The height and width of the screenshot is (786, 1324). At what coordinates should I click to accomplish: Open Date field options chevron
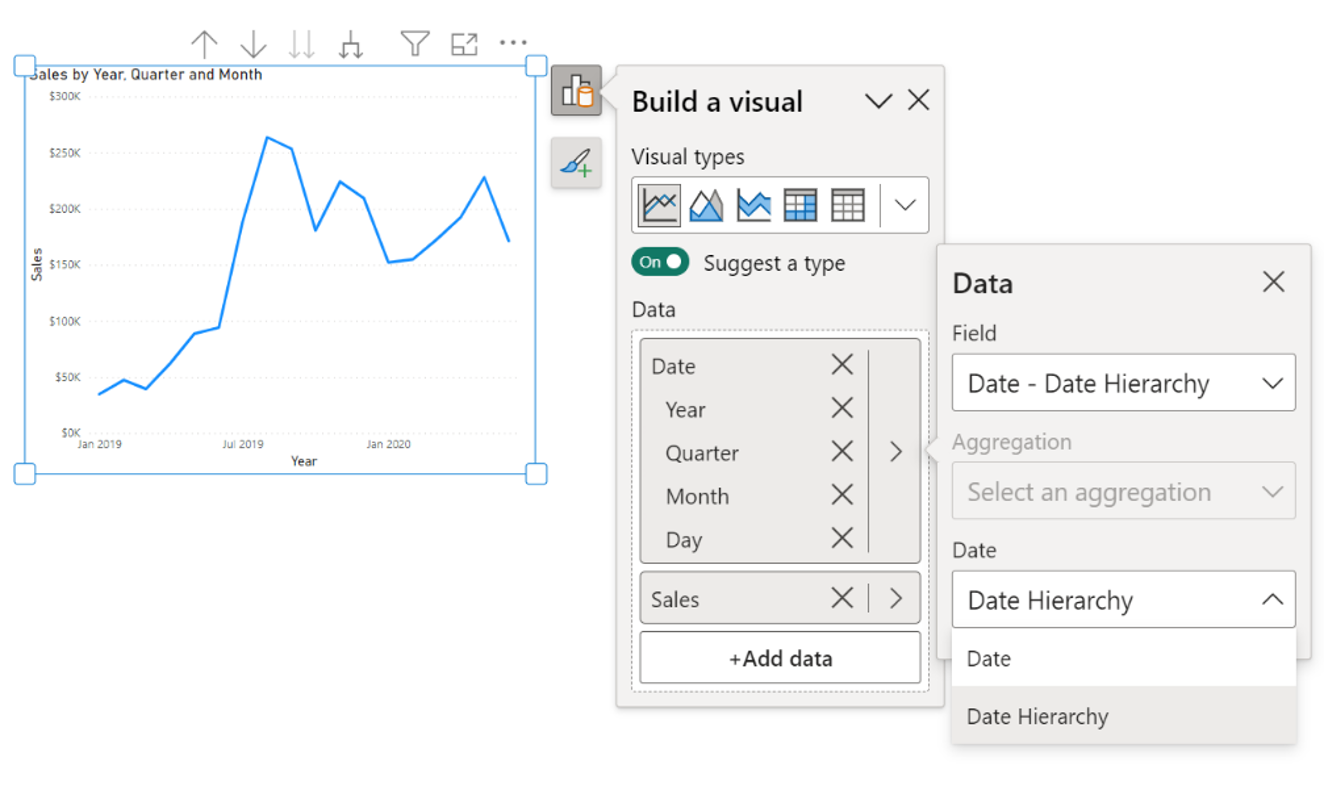pos(896,452)
